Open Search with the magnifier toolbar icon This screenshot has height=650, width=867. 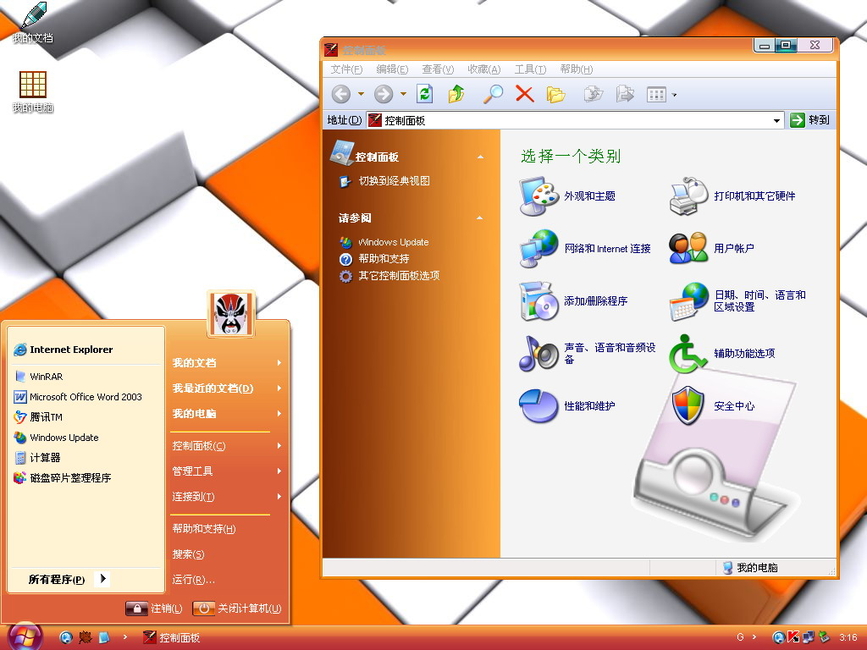tap(493, 94)
